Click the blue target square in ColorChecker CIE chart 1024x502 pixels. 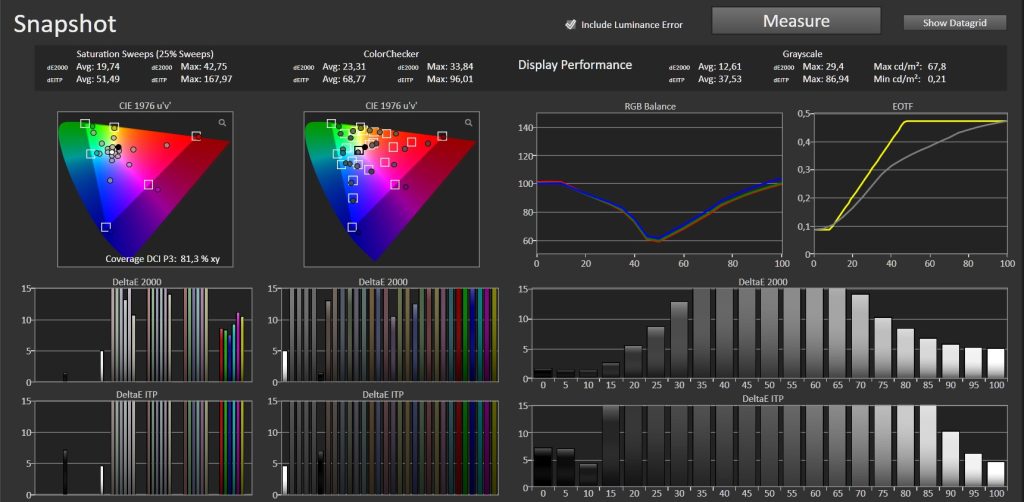coord(352,227)
